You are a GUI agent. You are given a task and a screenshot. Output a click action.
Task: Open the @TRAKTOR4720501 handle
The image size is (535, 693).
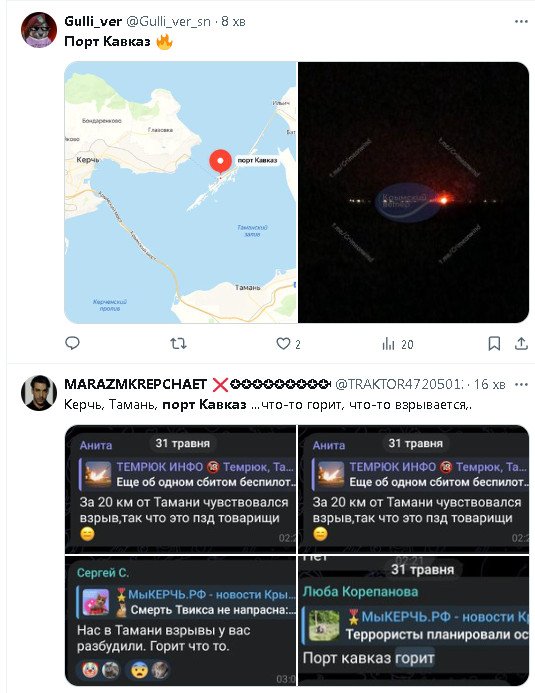point(399,384)
